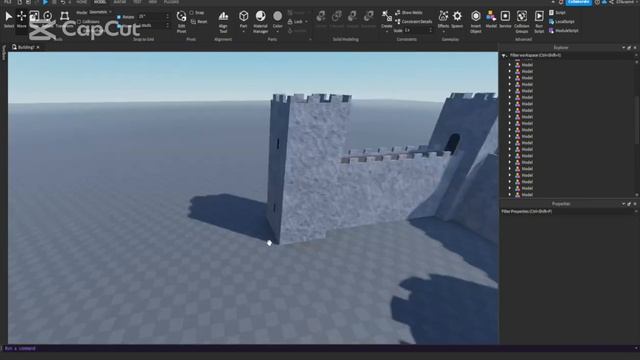The height and width of the screenshot is (360, 640).
Task: Insert a ModuleScript
Action: (564, 31)
